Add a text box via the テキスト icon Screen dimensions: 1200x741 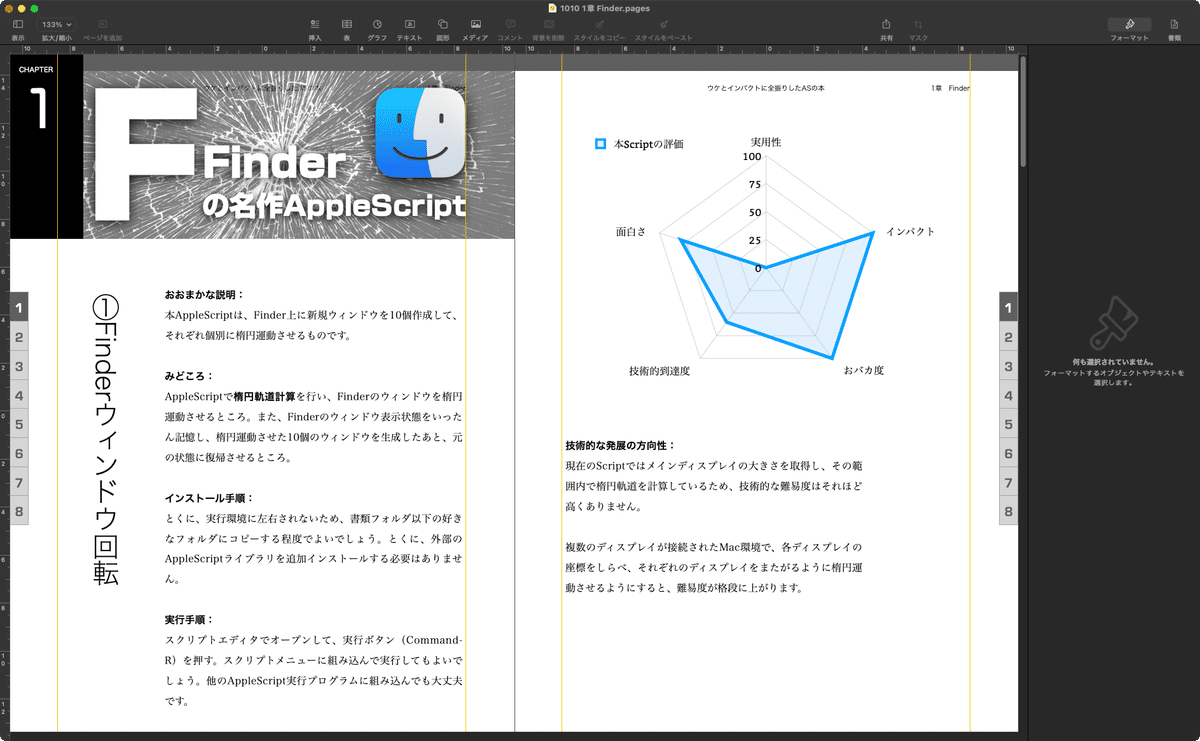408,26
